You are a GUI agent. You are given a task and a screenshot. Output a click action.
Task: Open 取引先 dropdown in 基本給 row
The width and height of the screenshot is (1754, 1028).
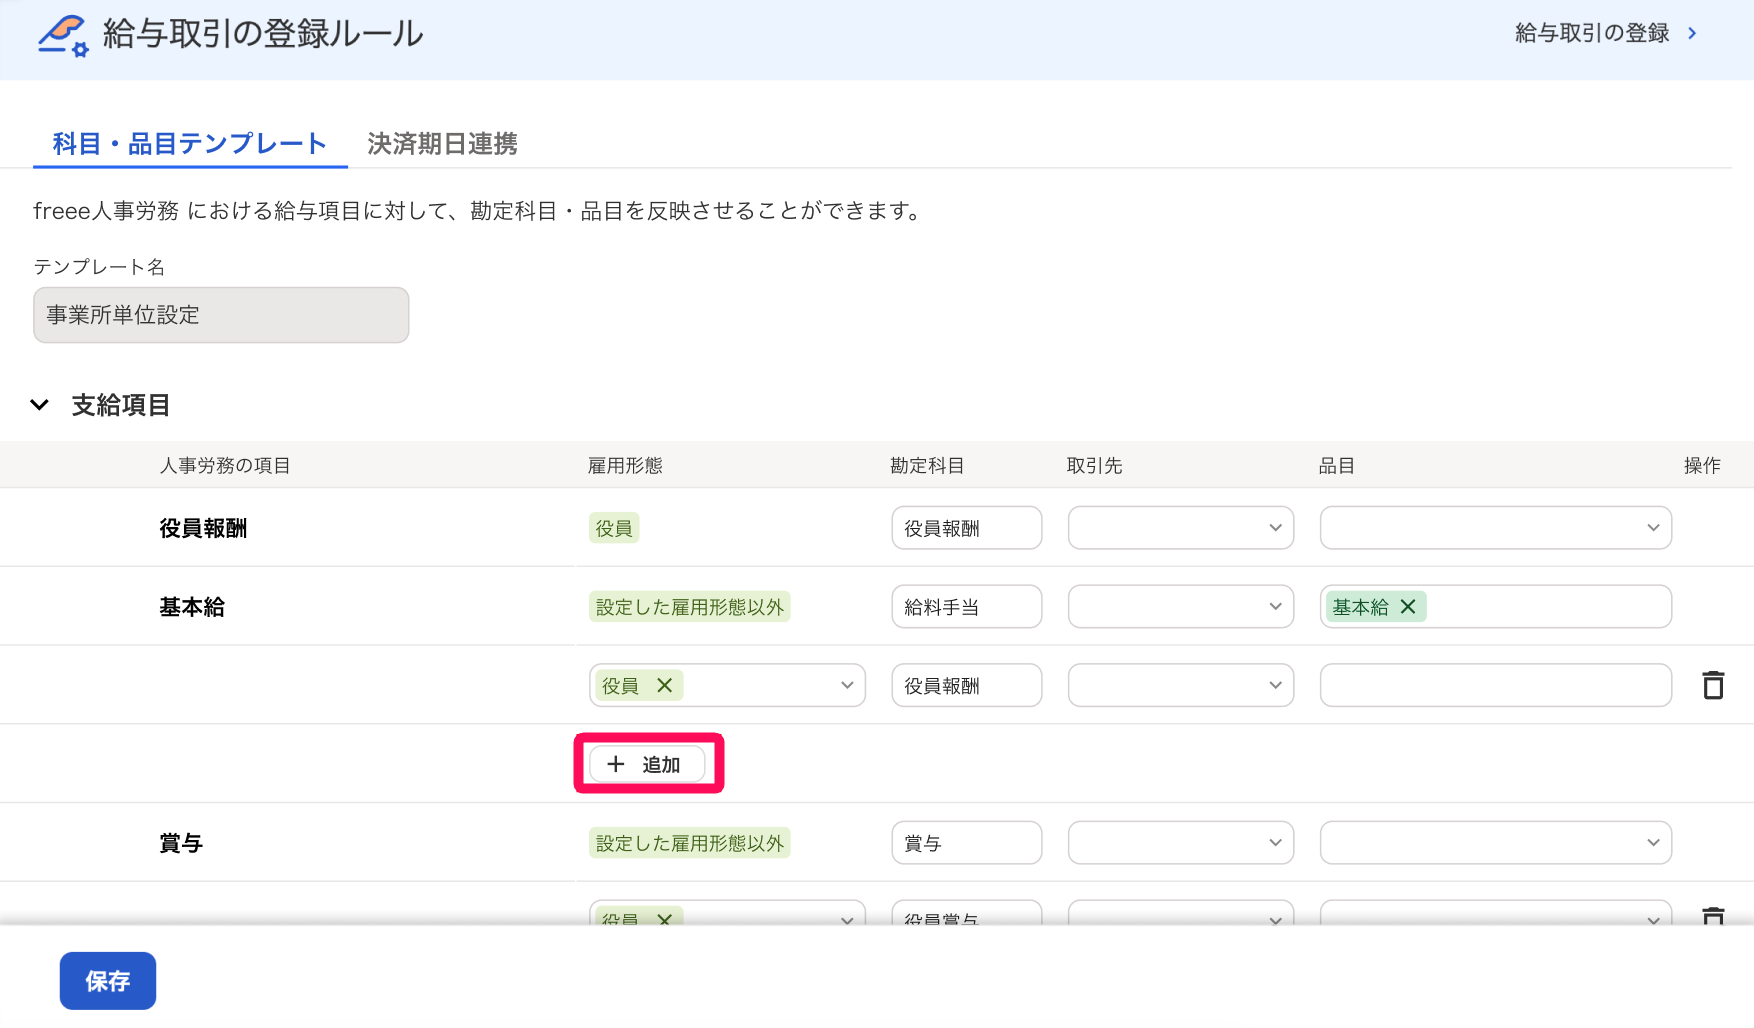click(x=1181, y=607)
